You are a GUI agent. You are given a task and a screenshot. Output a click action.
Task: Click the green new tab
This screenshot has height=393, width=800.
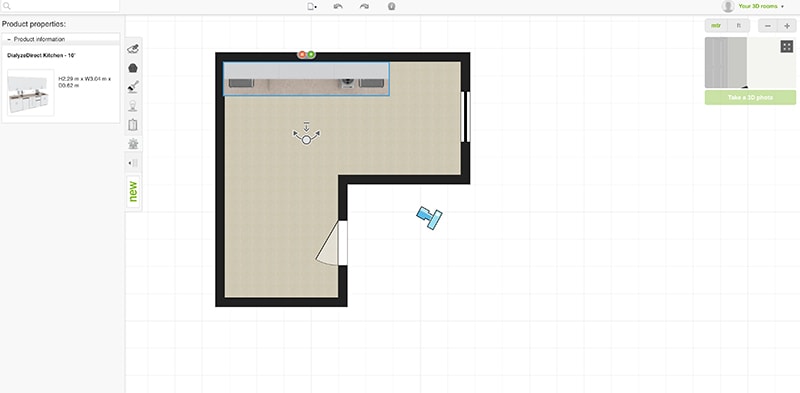[x=133, y=192]
